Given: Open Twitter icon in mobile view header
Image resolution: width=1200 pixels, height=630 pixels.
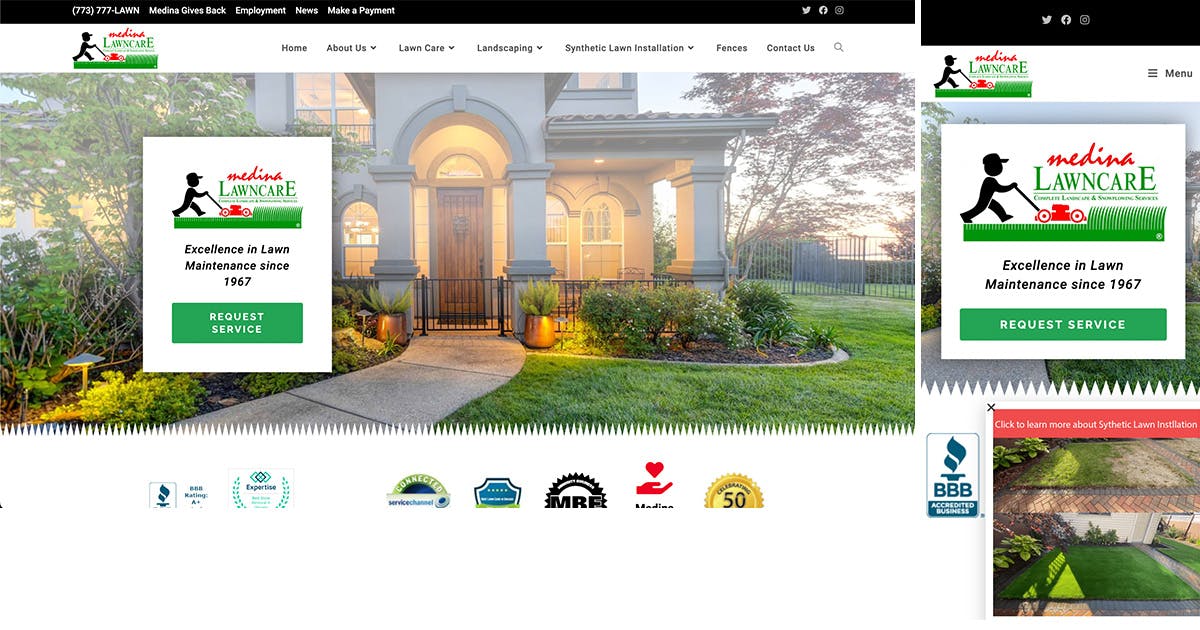Looking at the screenshot, I should point(1047,20).
